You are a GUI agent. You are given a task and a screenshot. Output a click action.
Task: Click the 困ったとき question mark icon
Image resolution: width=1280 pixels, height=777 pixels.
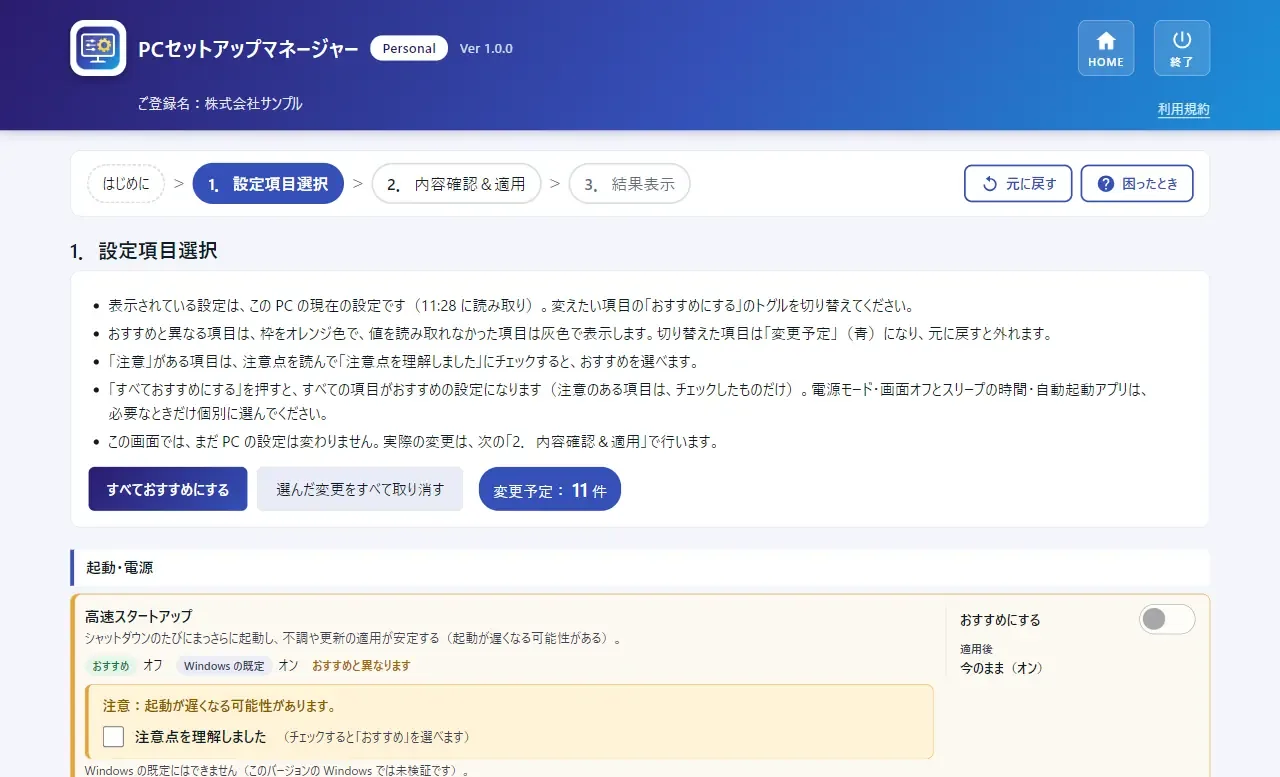pos(1106,184)
